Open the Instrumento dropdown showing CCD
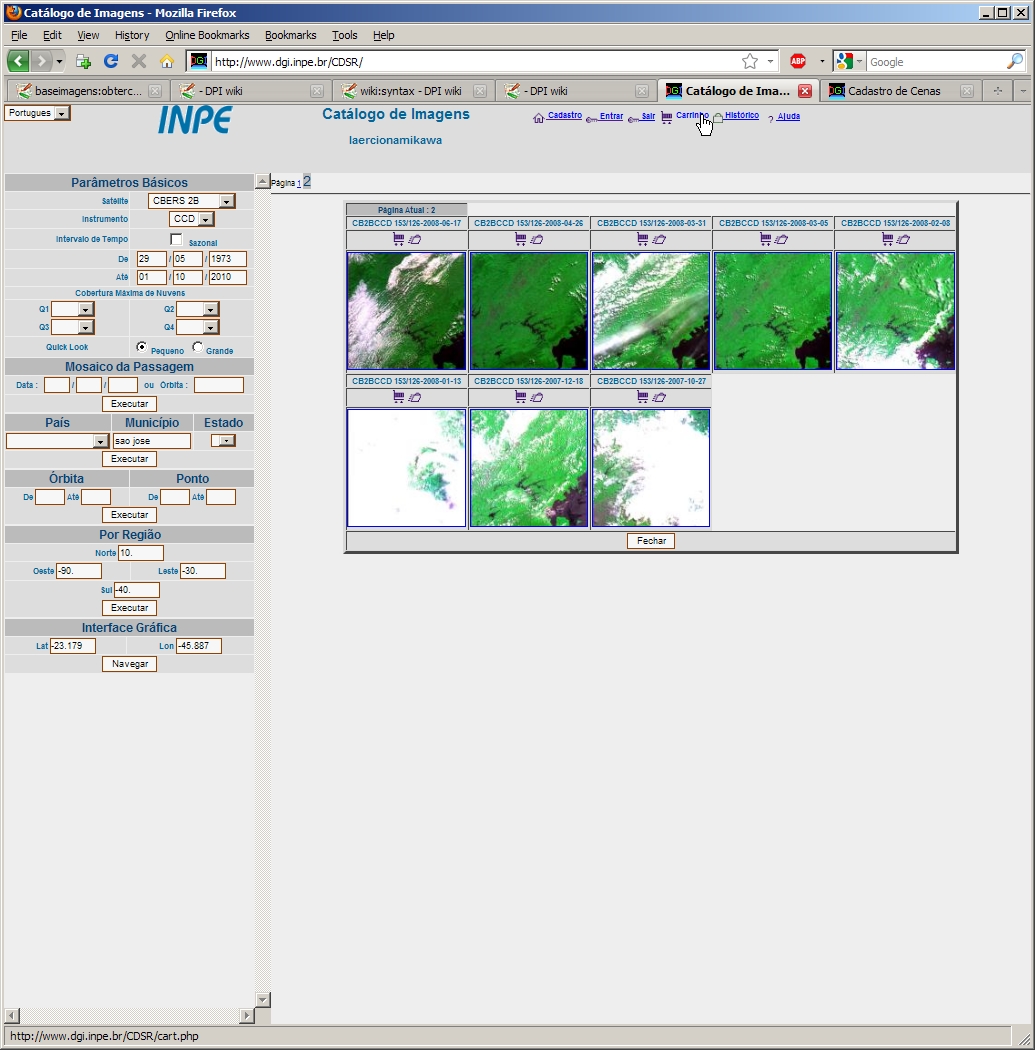Screen dimensions: 1035x1050 pyautogui.click(x=206, y=219)
